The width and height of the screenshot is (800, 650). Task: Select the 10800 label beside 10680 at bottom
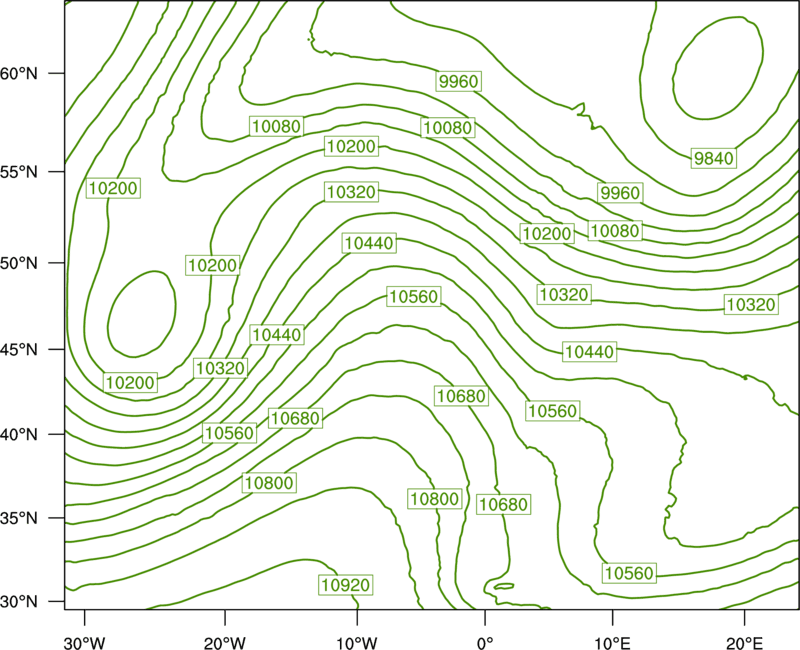pyautogui.click(x=435, y=498)
